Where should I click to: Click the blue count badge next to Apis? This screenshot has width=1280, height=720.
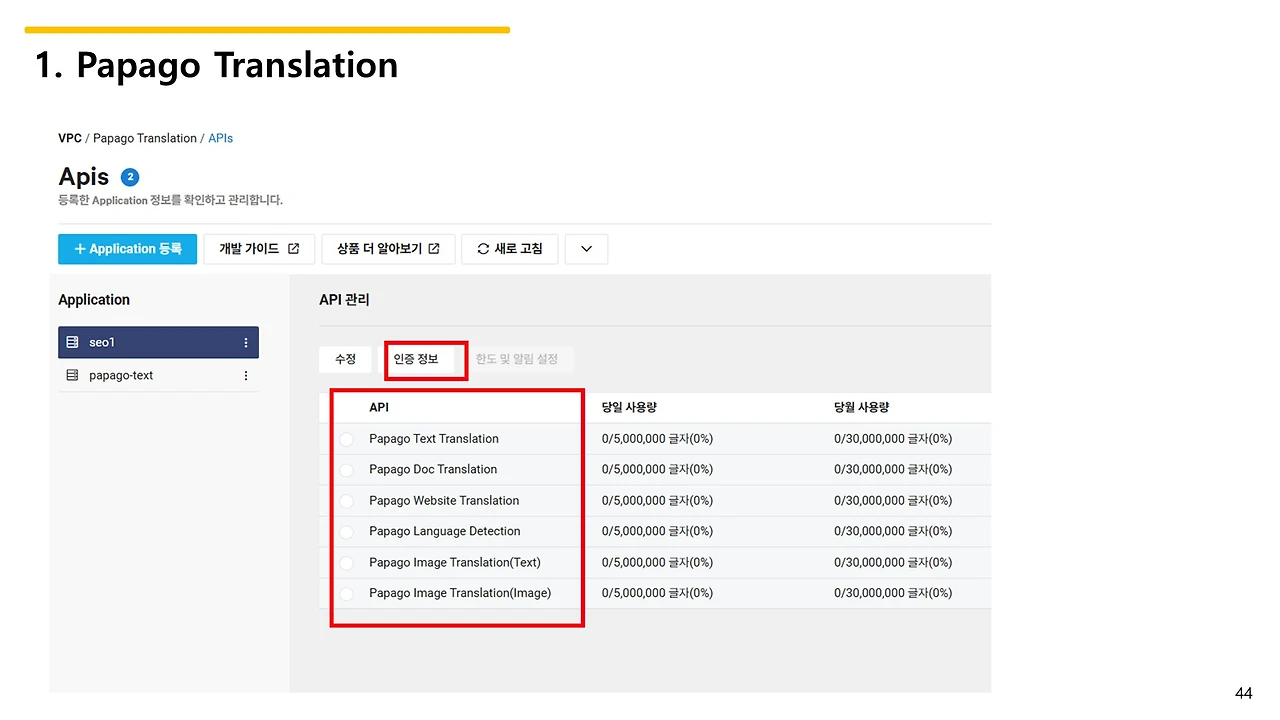(130, 177)
